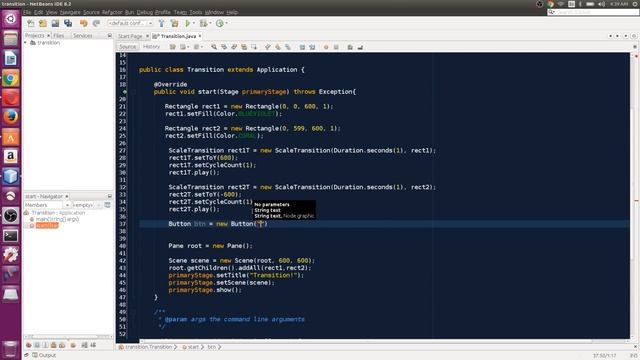Open the Output window button
The width and height of the screenshot is (640, 360).
click(44, 356)
